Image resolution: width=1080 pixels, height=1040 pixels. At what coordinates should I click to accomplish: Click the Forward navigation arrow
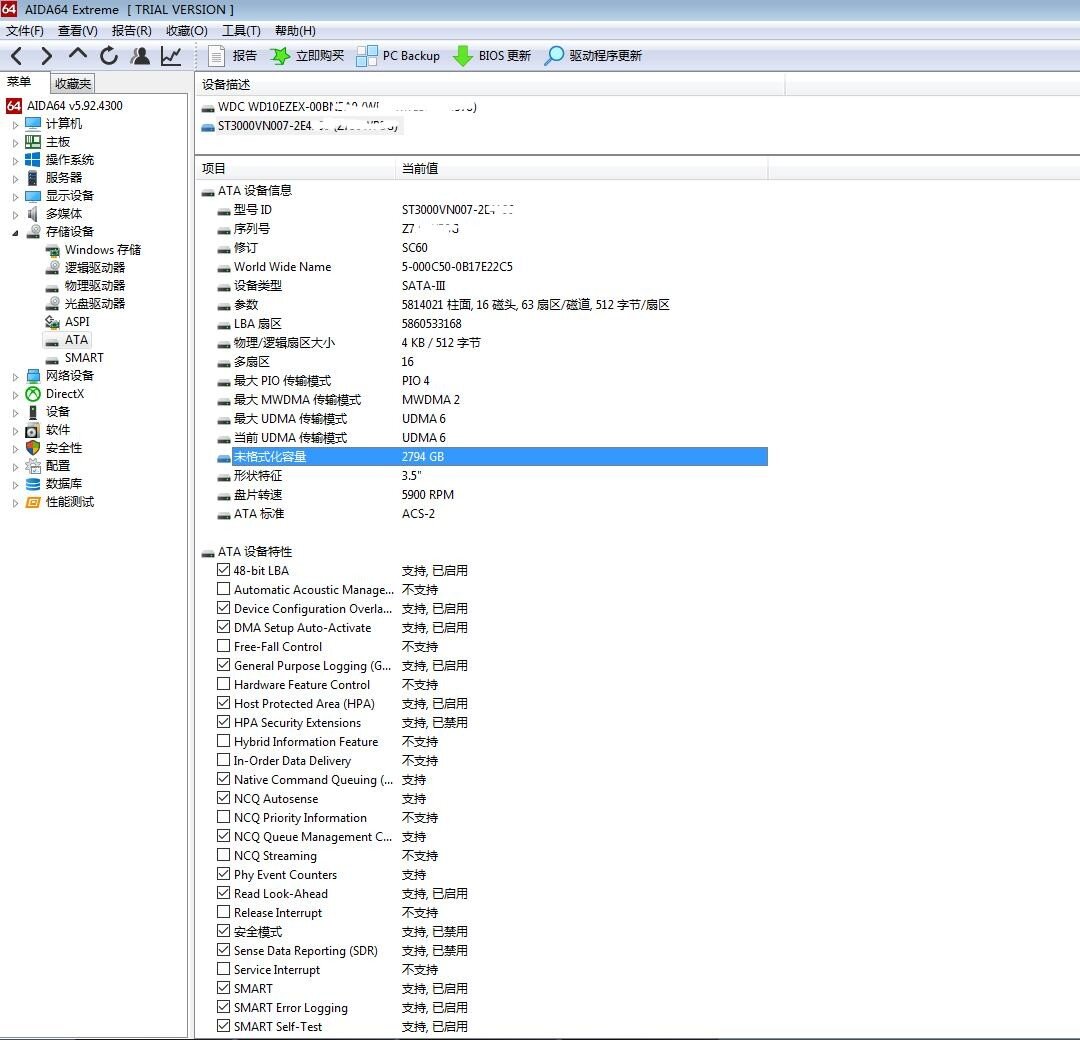tap(47, 56)
